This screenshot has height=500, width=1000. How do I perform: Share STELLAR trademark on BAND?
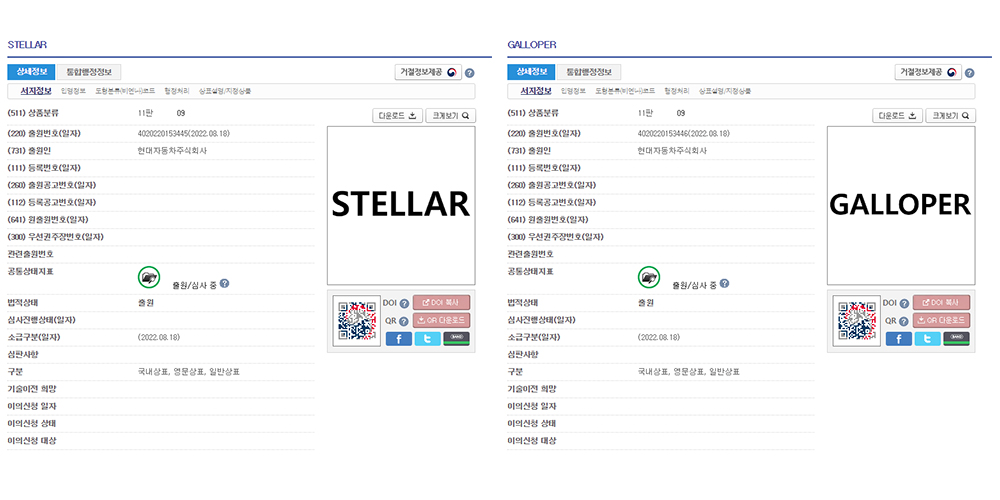tap(456, 339)
